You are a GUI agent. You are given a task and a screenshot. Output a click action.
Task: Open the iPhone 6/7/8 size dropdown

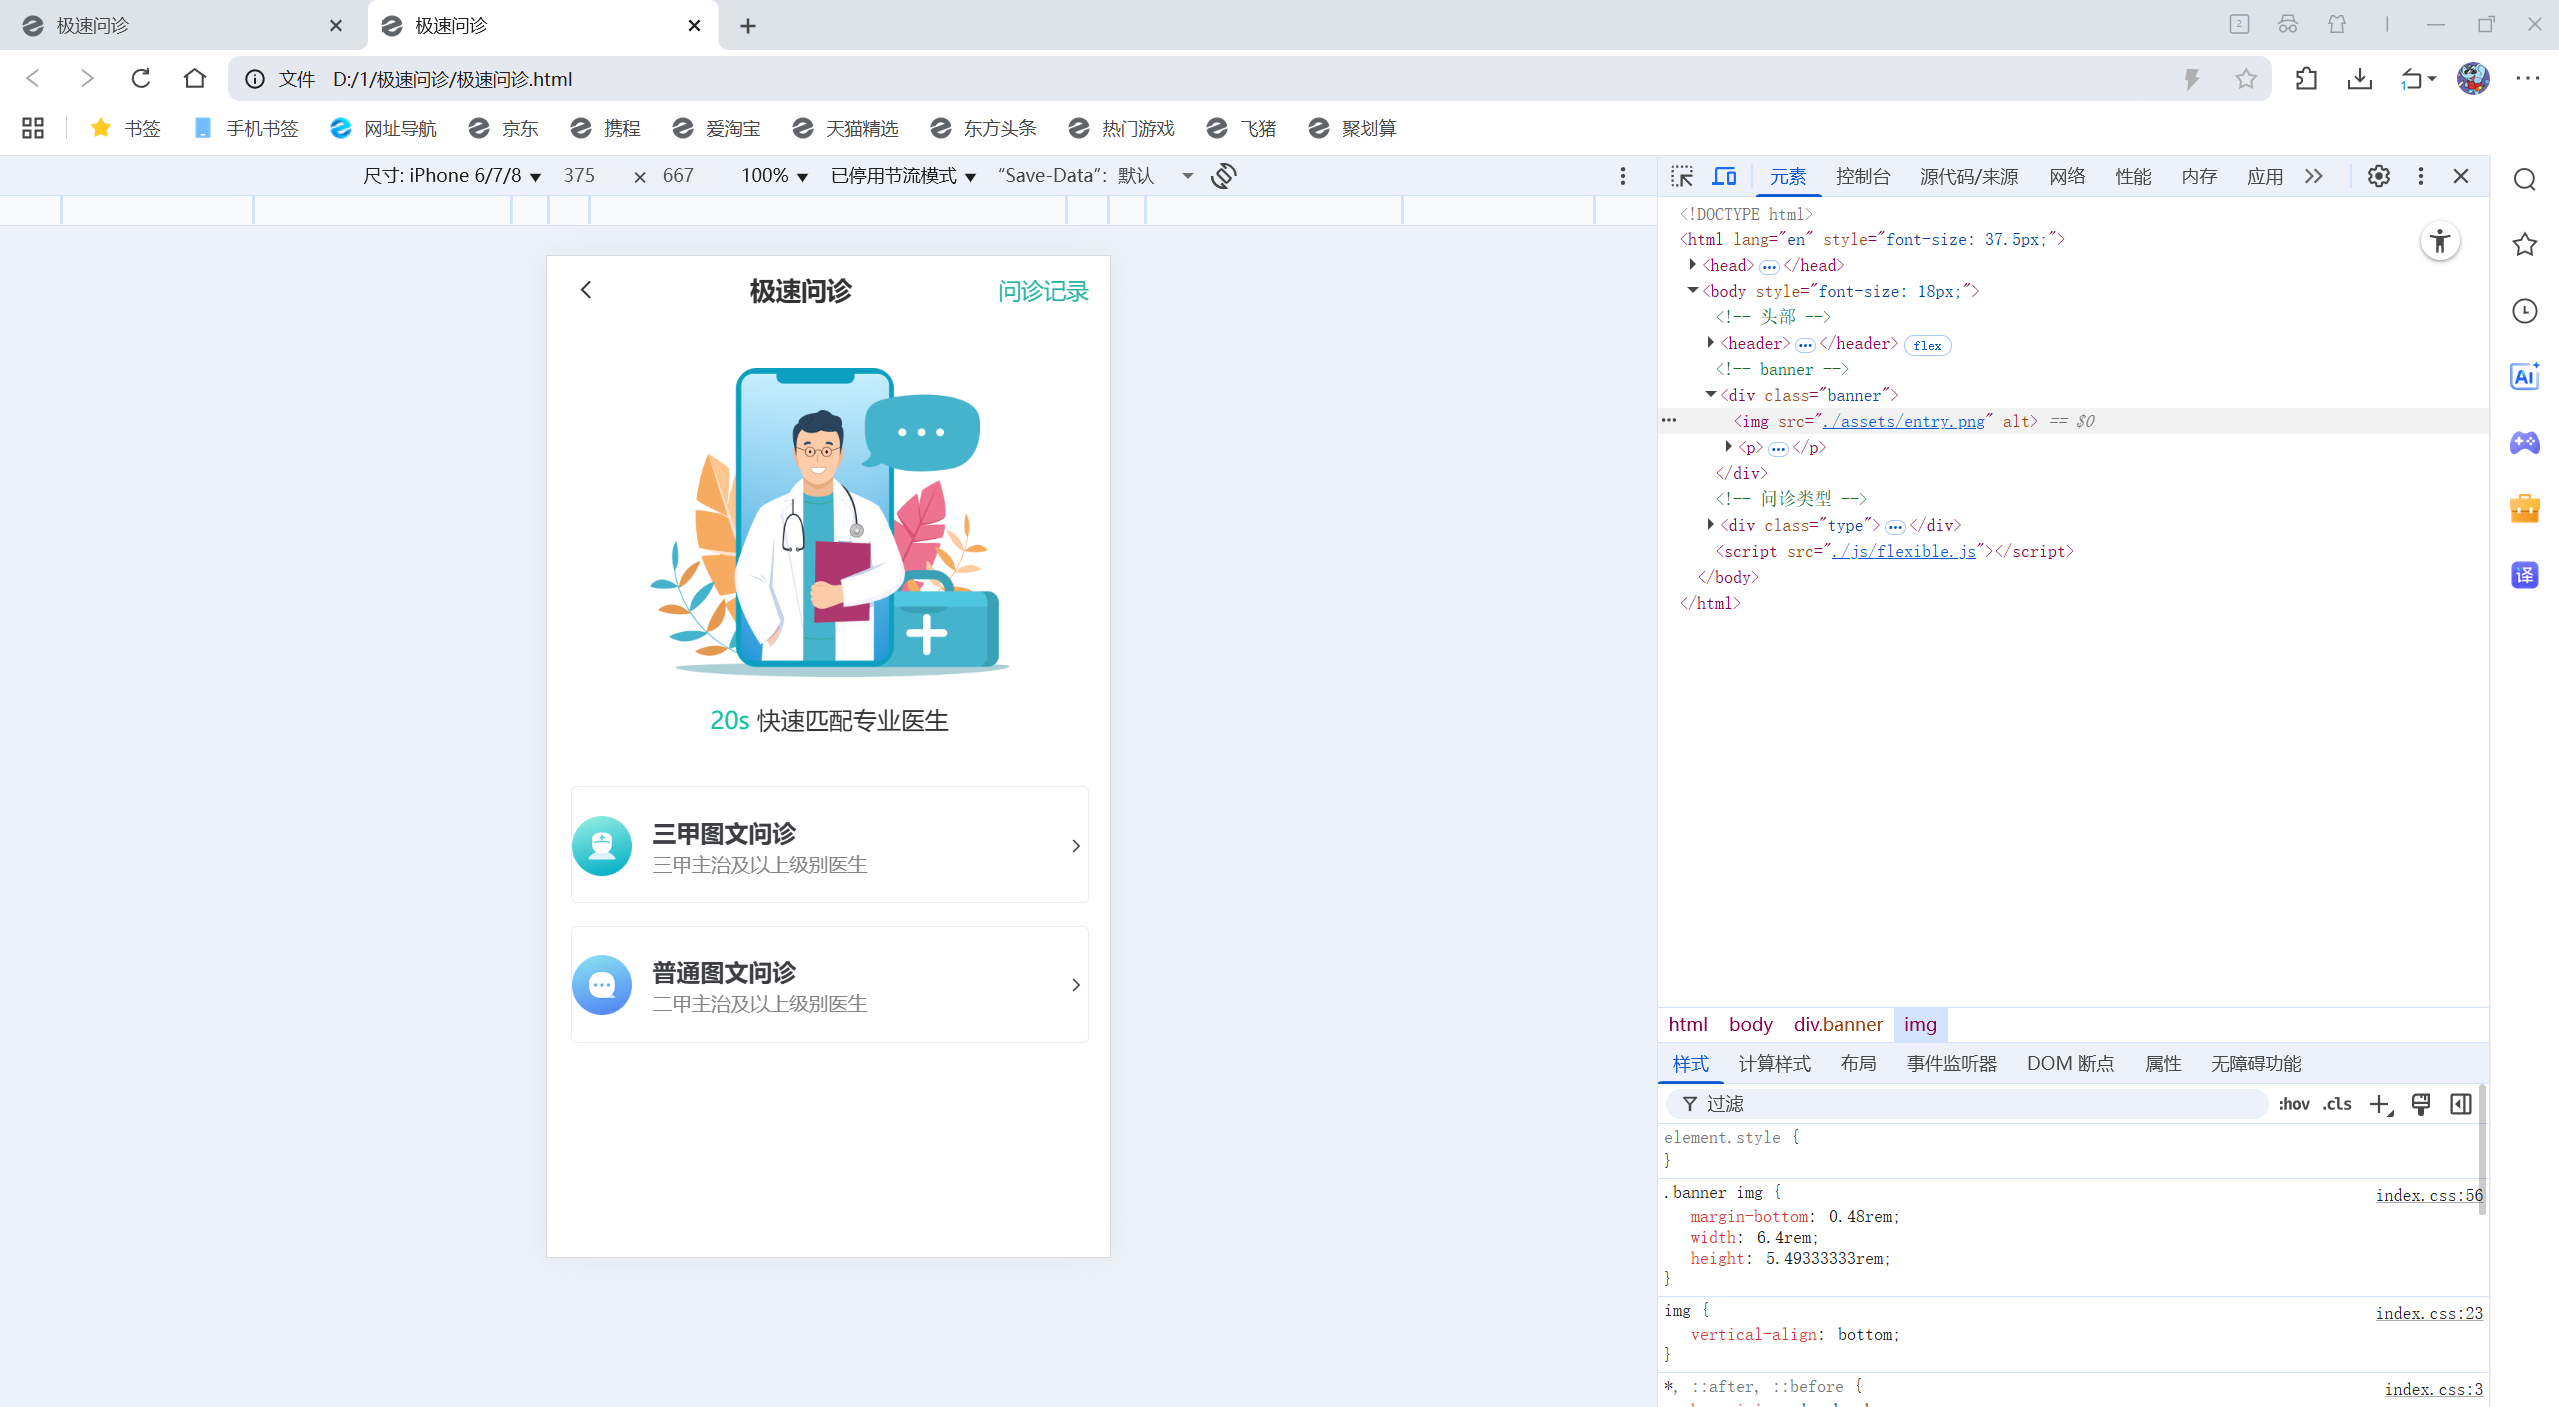(452, 176)
